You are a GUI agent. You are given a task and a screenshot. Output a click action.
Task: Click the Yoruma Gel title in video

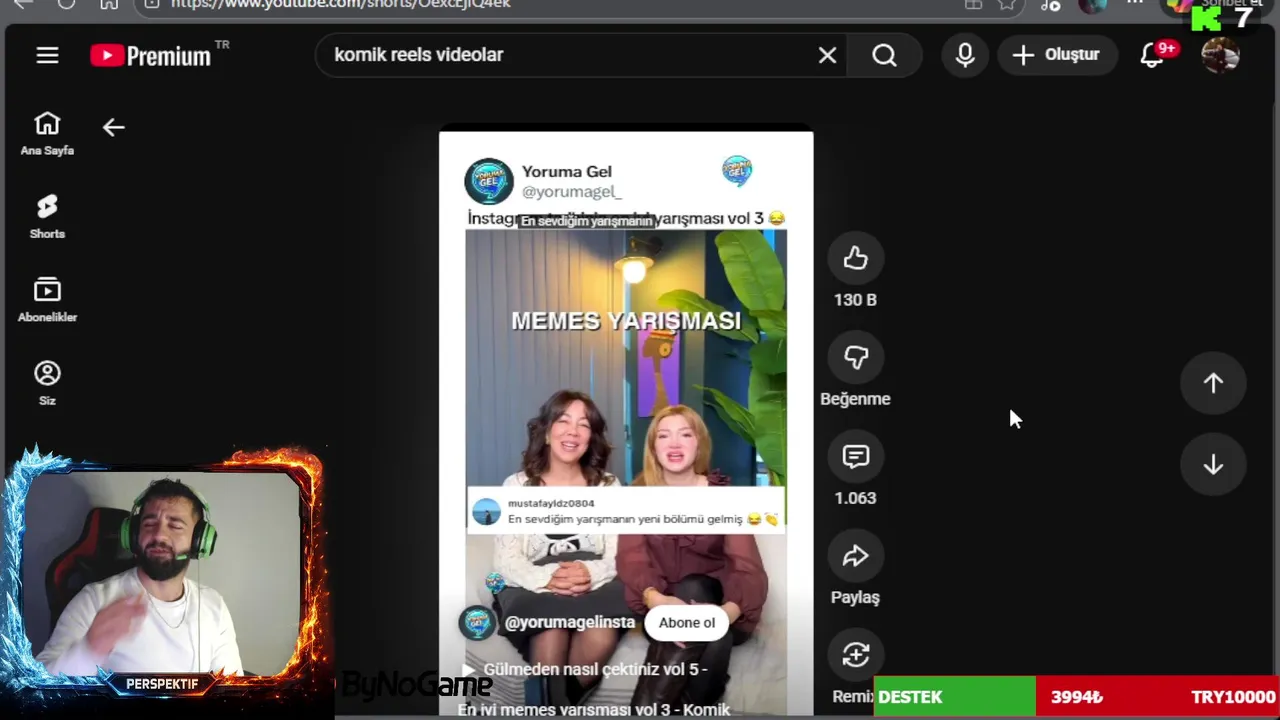566,172
